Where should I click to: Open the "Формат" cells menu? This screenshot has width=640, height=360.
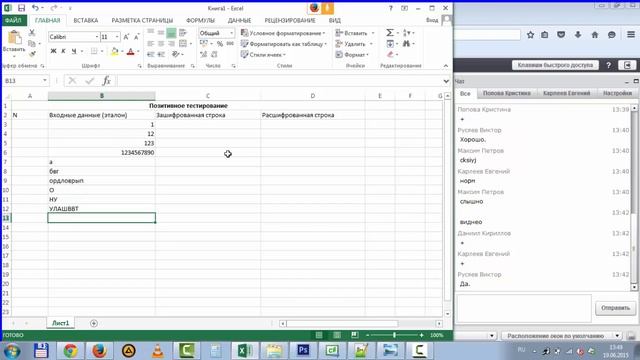coord(352,54)
